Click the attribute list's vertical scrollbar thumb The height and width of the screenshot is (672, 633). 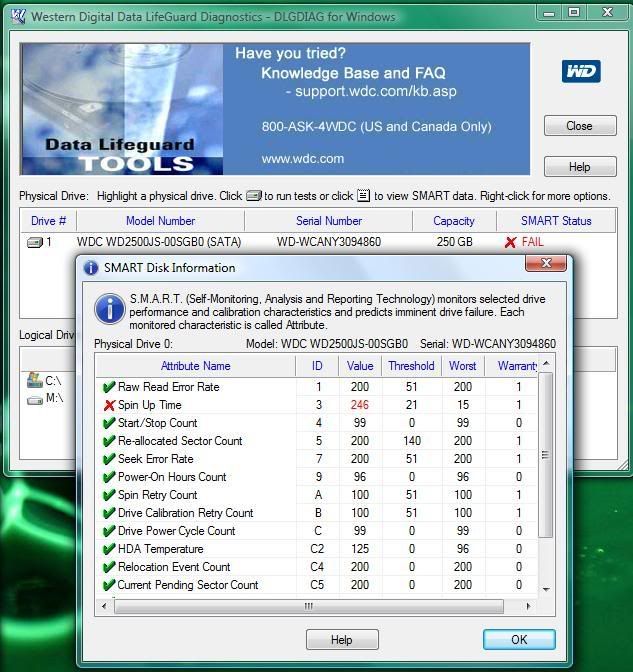tap(545, 455)
